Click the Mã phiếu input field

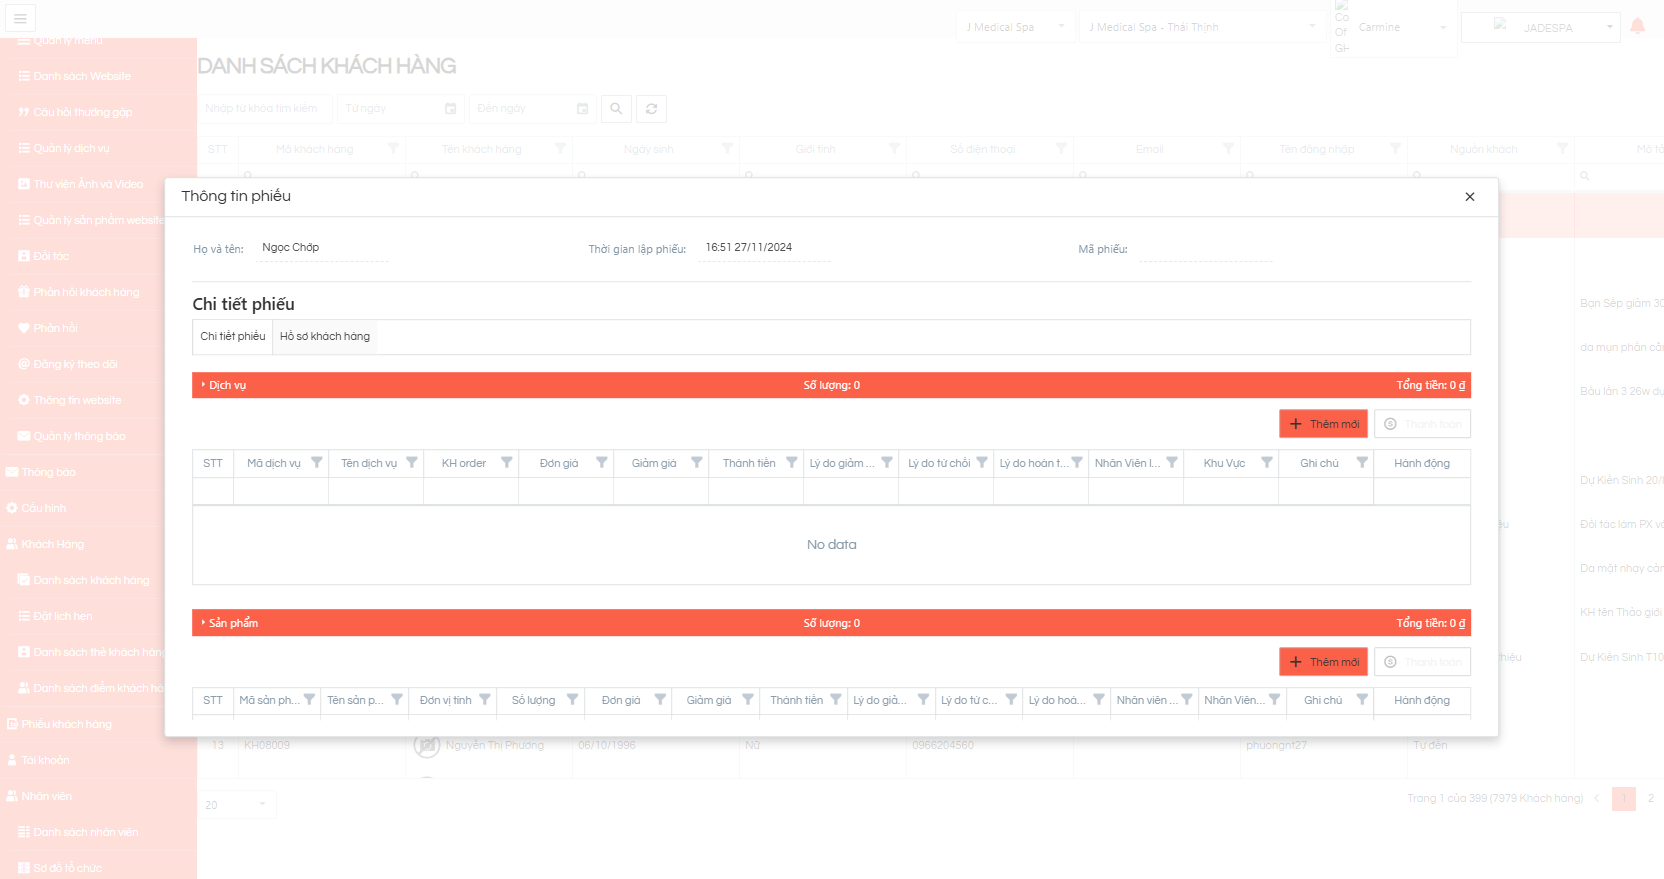[1204, 249]
